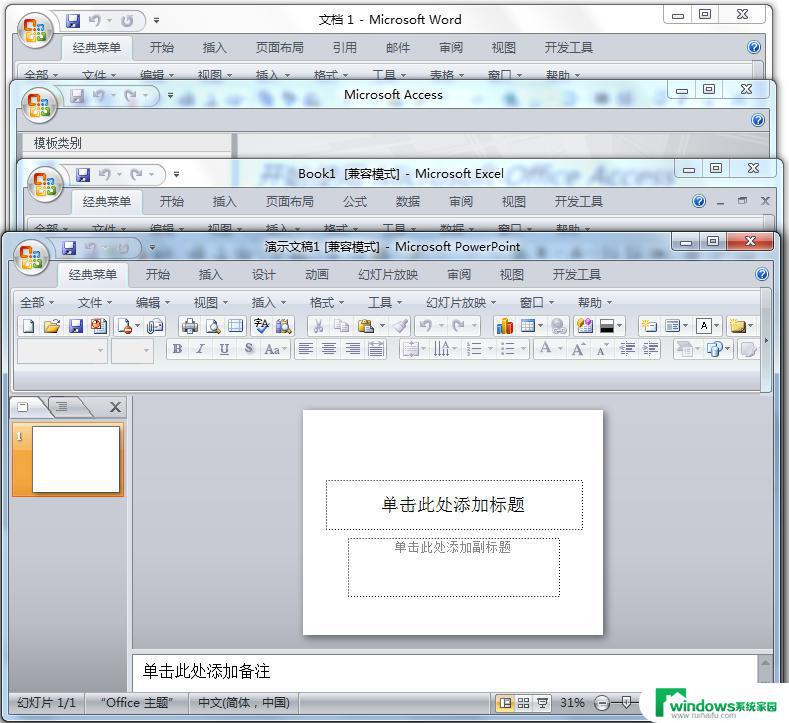Click the Cut scissors icon in PowerPoint
789x723 pixels.
pos(318,326)
